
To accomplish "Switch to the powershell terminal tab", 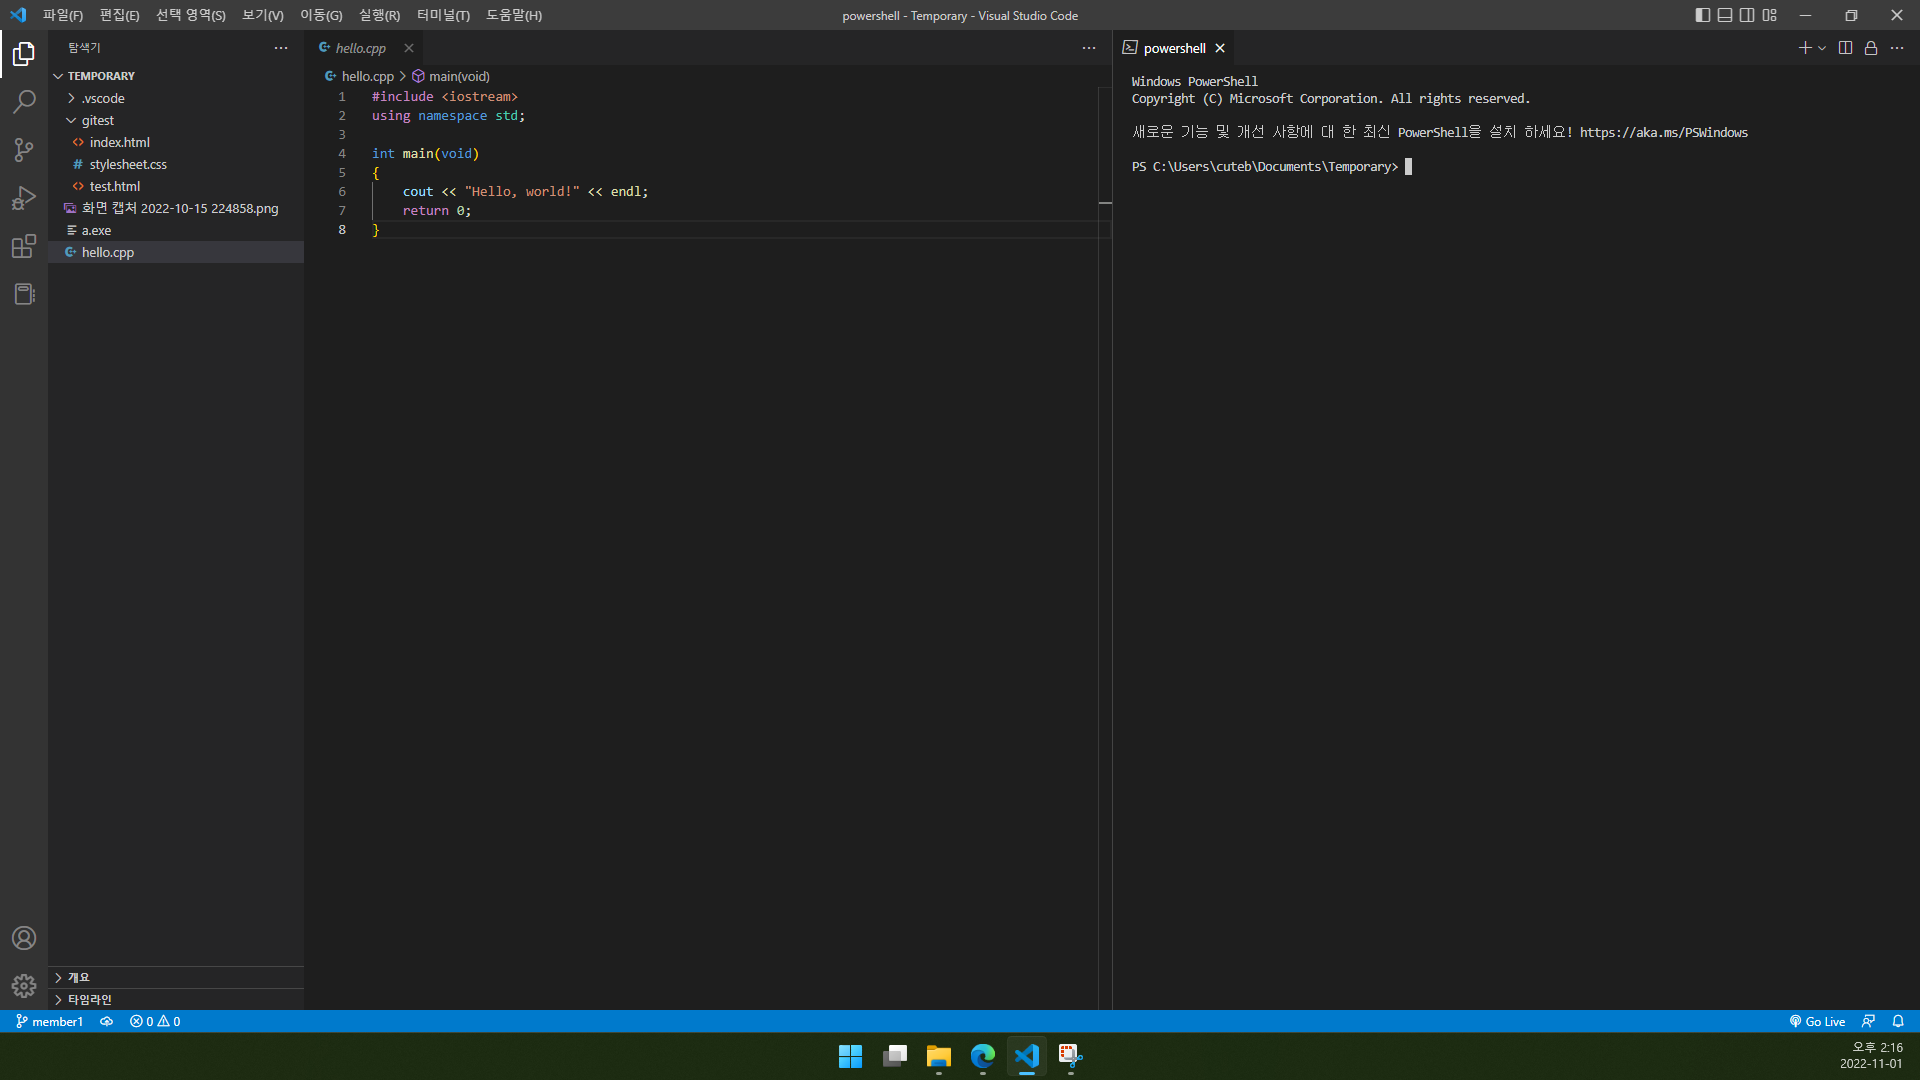I will [1174, 48].
